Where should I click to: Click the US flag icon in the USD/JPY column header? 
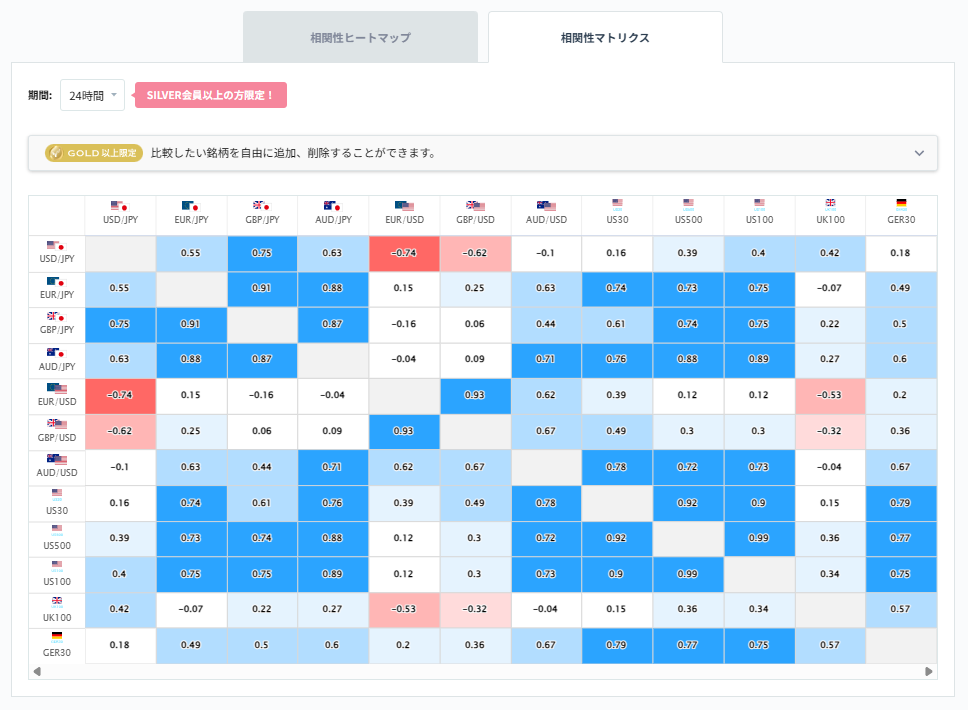(x=113, y=204)
